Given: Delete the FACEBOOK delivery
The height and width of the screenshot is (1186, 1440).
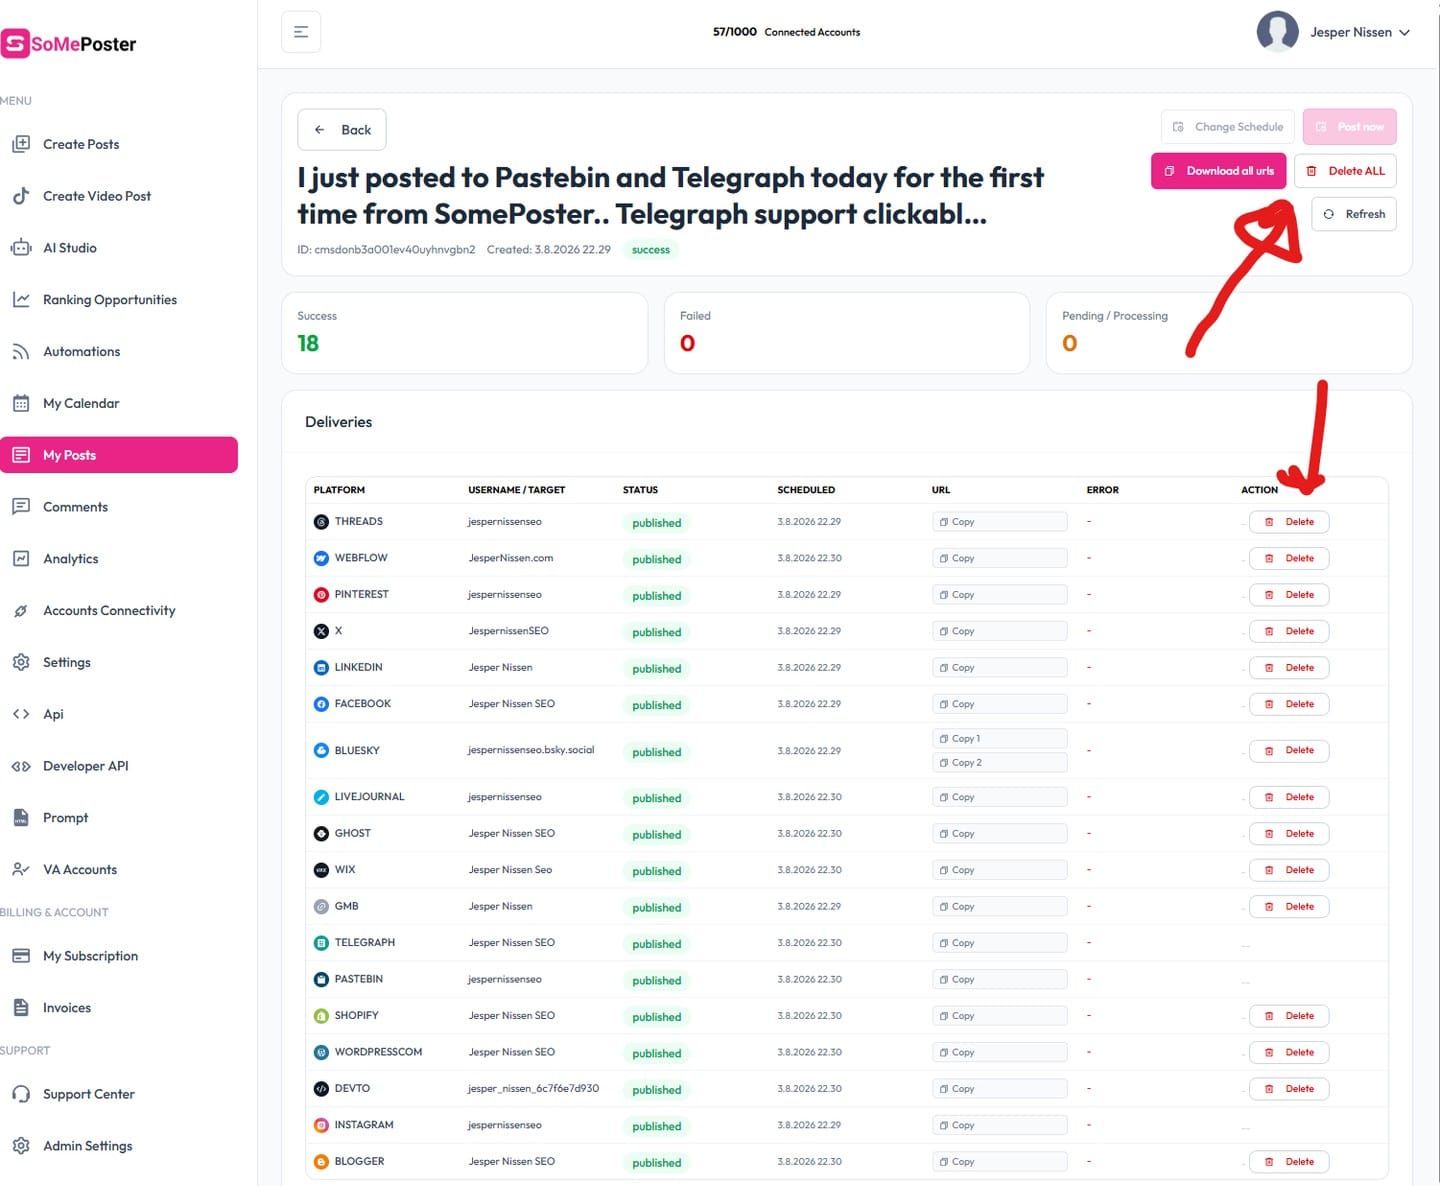Looking at the screenshot, I should click(x=1289, y=704).
